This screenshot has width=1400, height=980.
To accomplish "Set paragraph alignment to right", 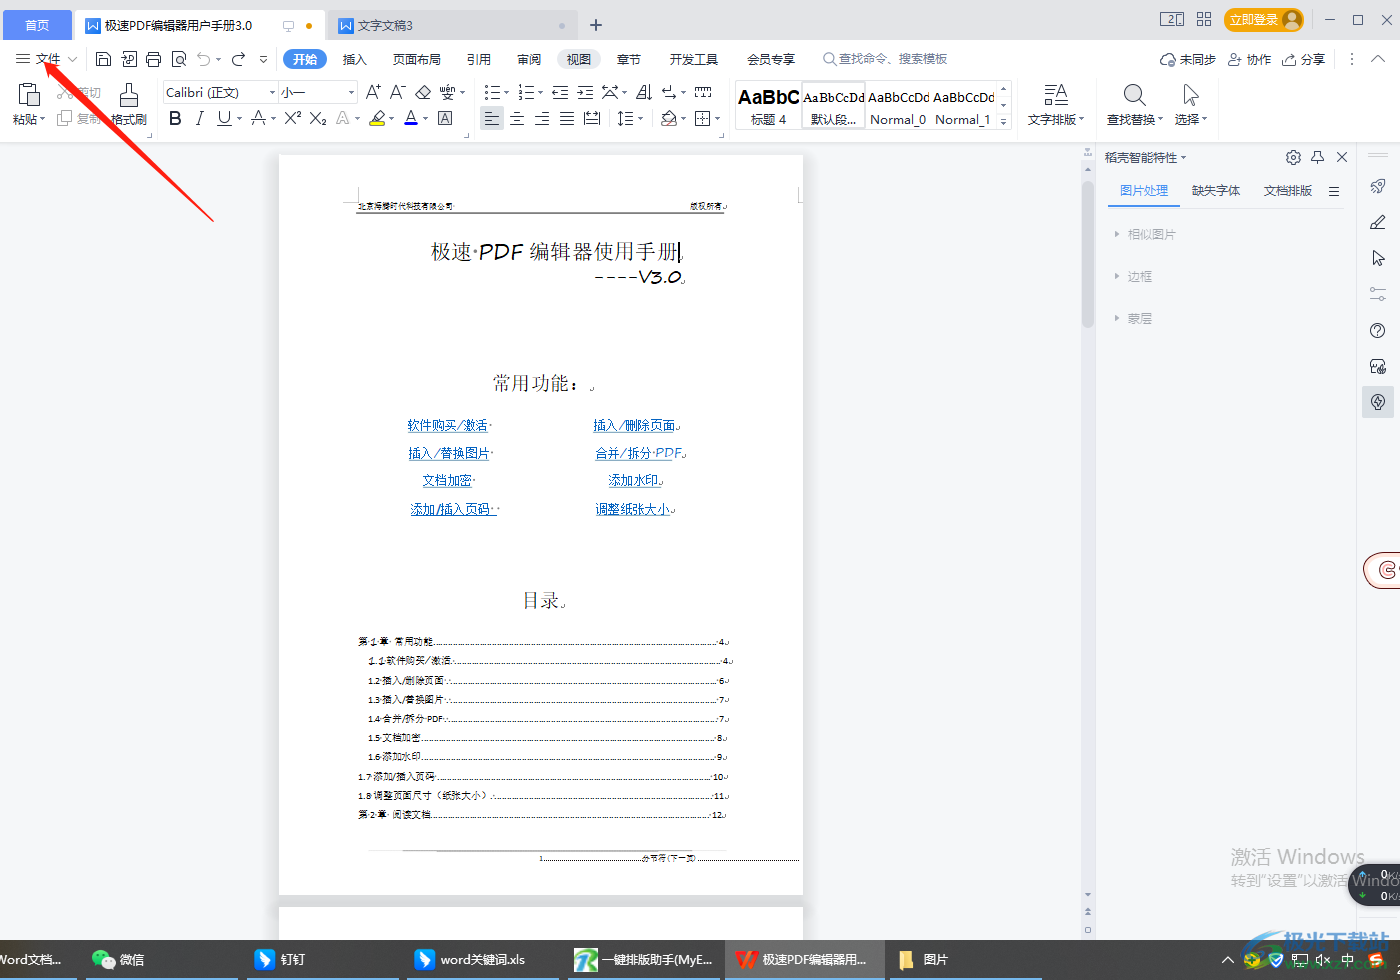I will tap(542, 118).
